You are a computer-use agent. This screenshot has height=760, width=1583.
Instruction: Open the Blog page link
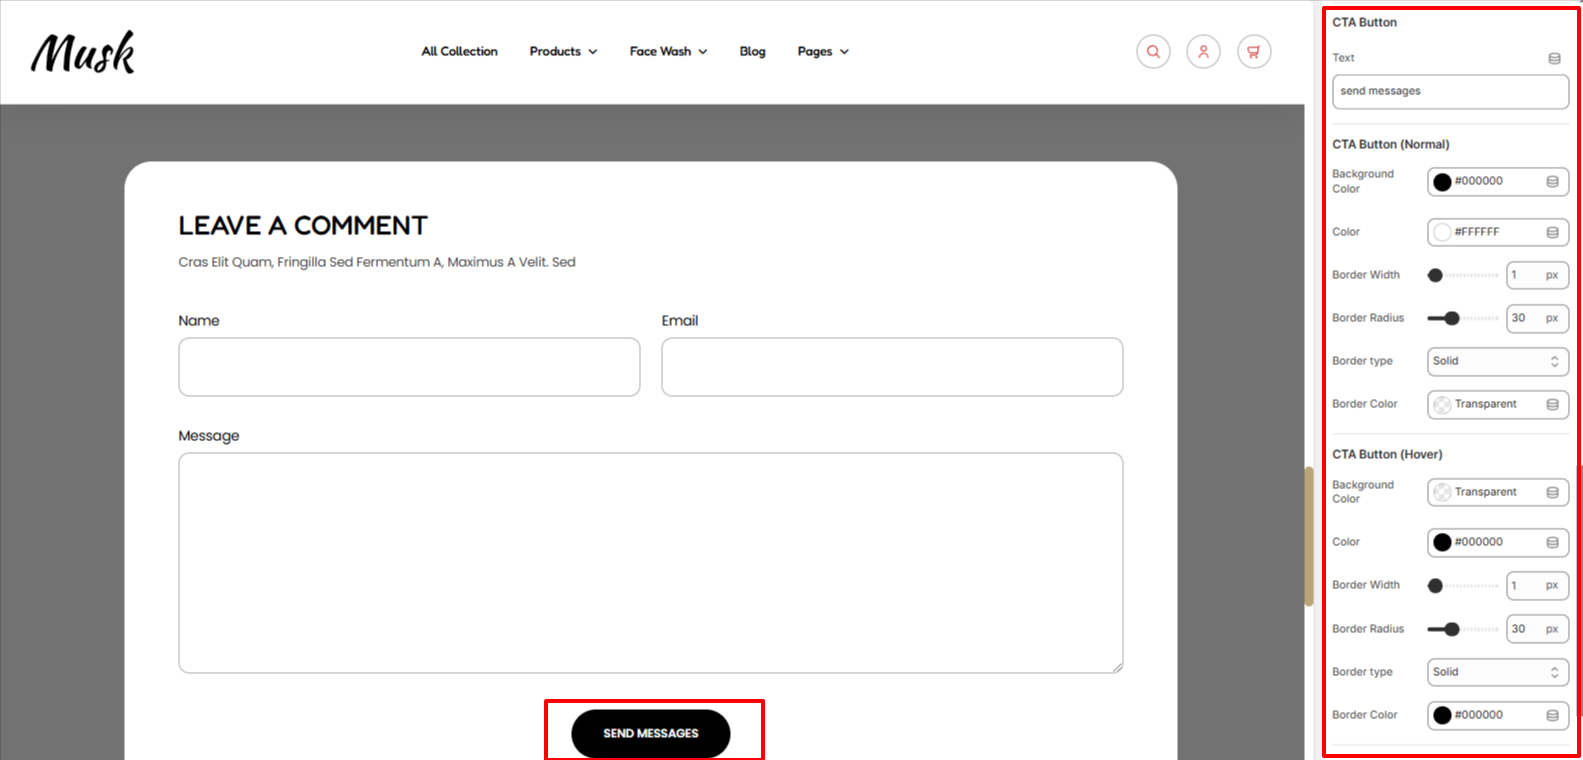pos(752,51)
